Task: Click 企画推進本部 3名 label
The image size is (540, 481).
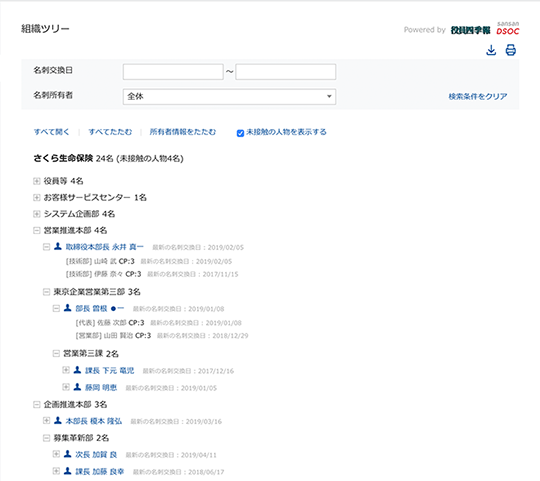Action: click(x=75, y=405)
